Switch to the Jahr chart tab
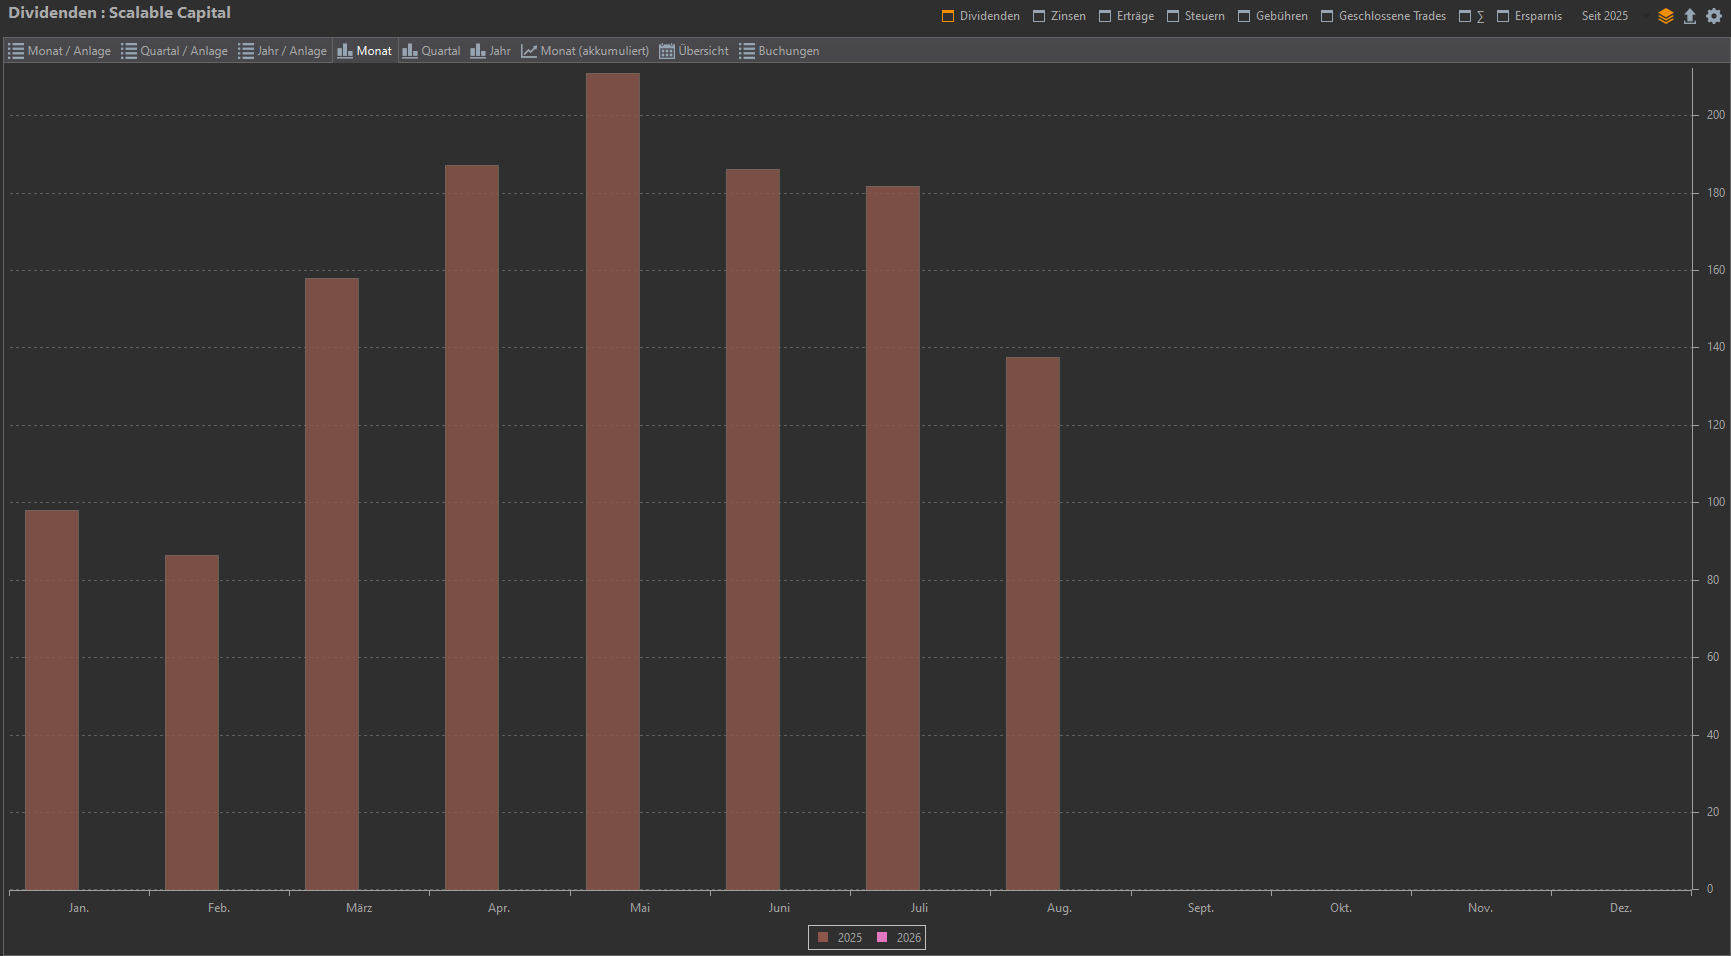1731x956 pixels. tap(491, 51)
